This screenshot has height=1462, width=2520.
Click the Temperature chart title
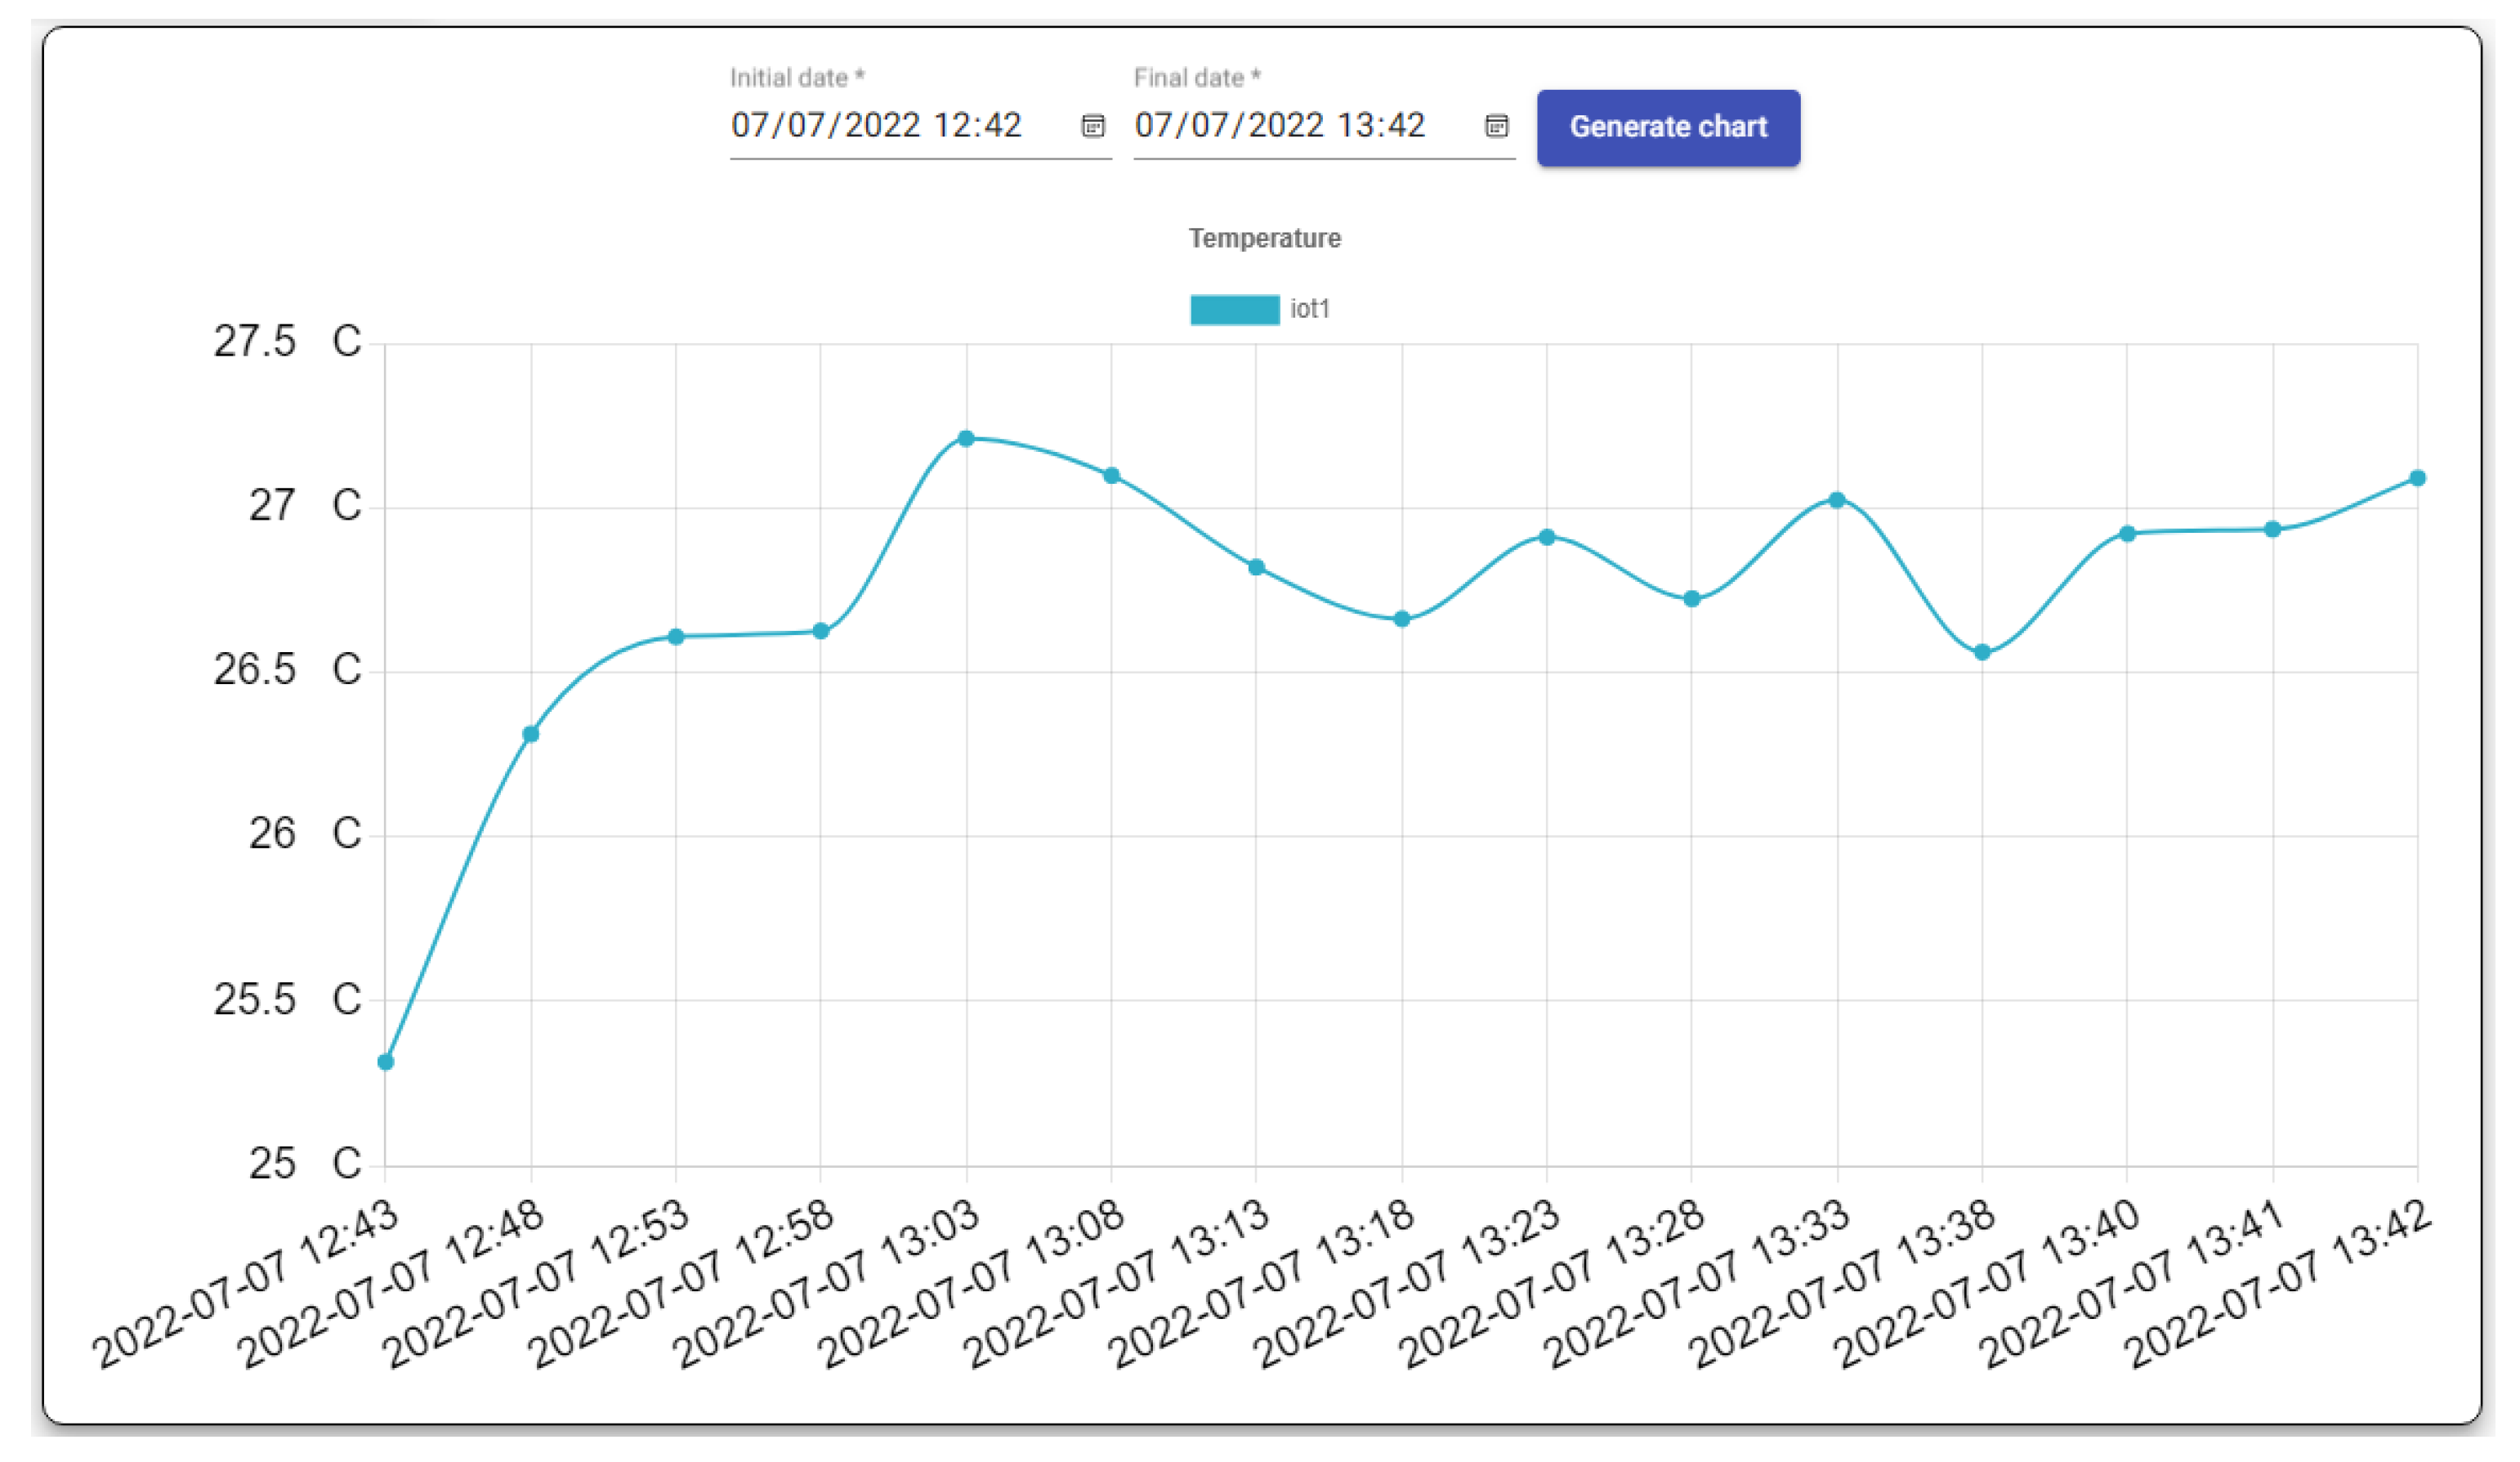tap(1264, 238)
